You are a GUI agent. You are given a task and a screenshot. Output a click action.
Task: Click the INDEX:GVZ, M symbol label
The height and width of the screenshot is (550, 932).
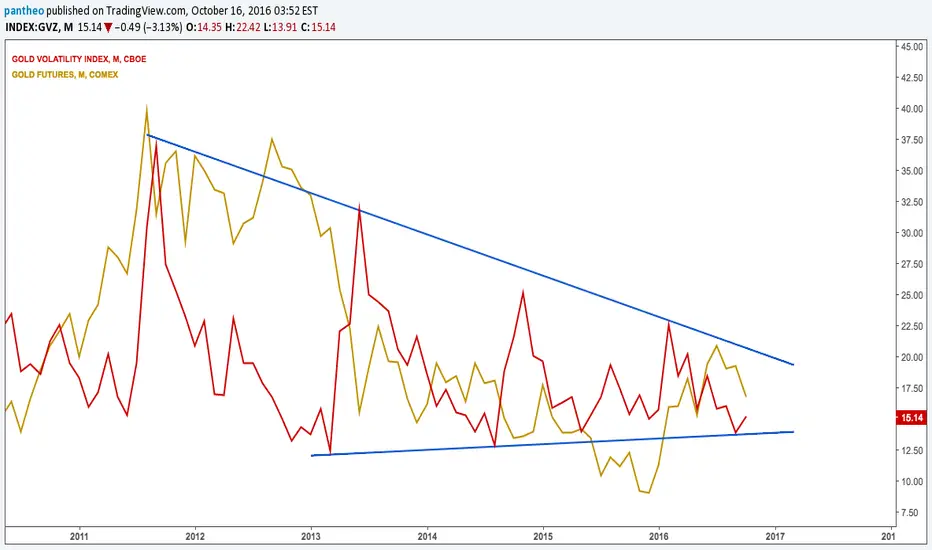[x=39, y=27]
